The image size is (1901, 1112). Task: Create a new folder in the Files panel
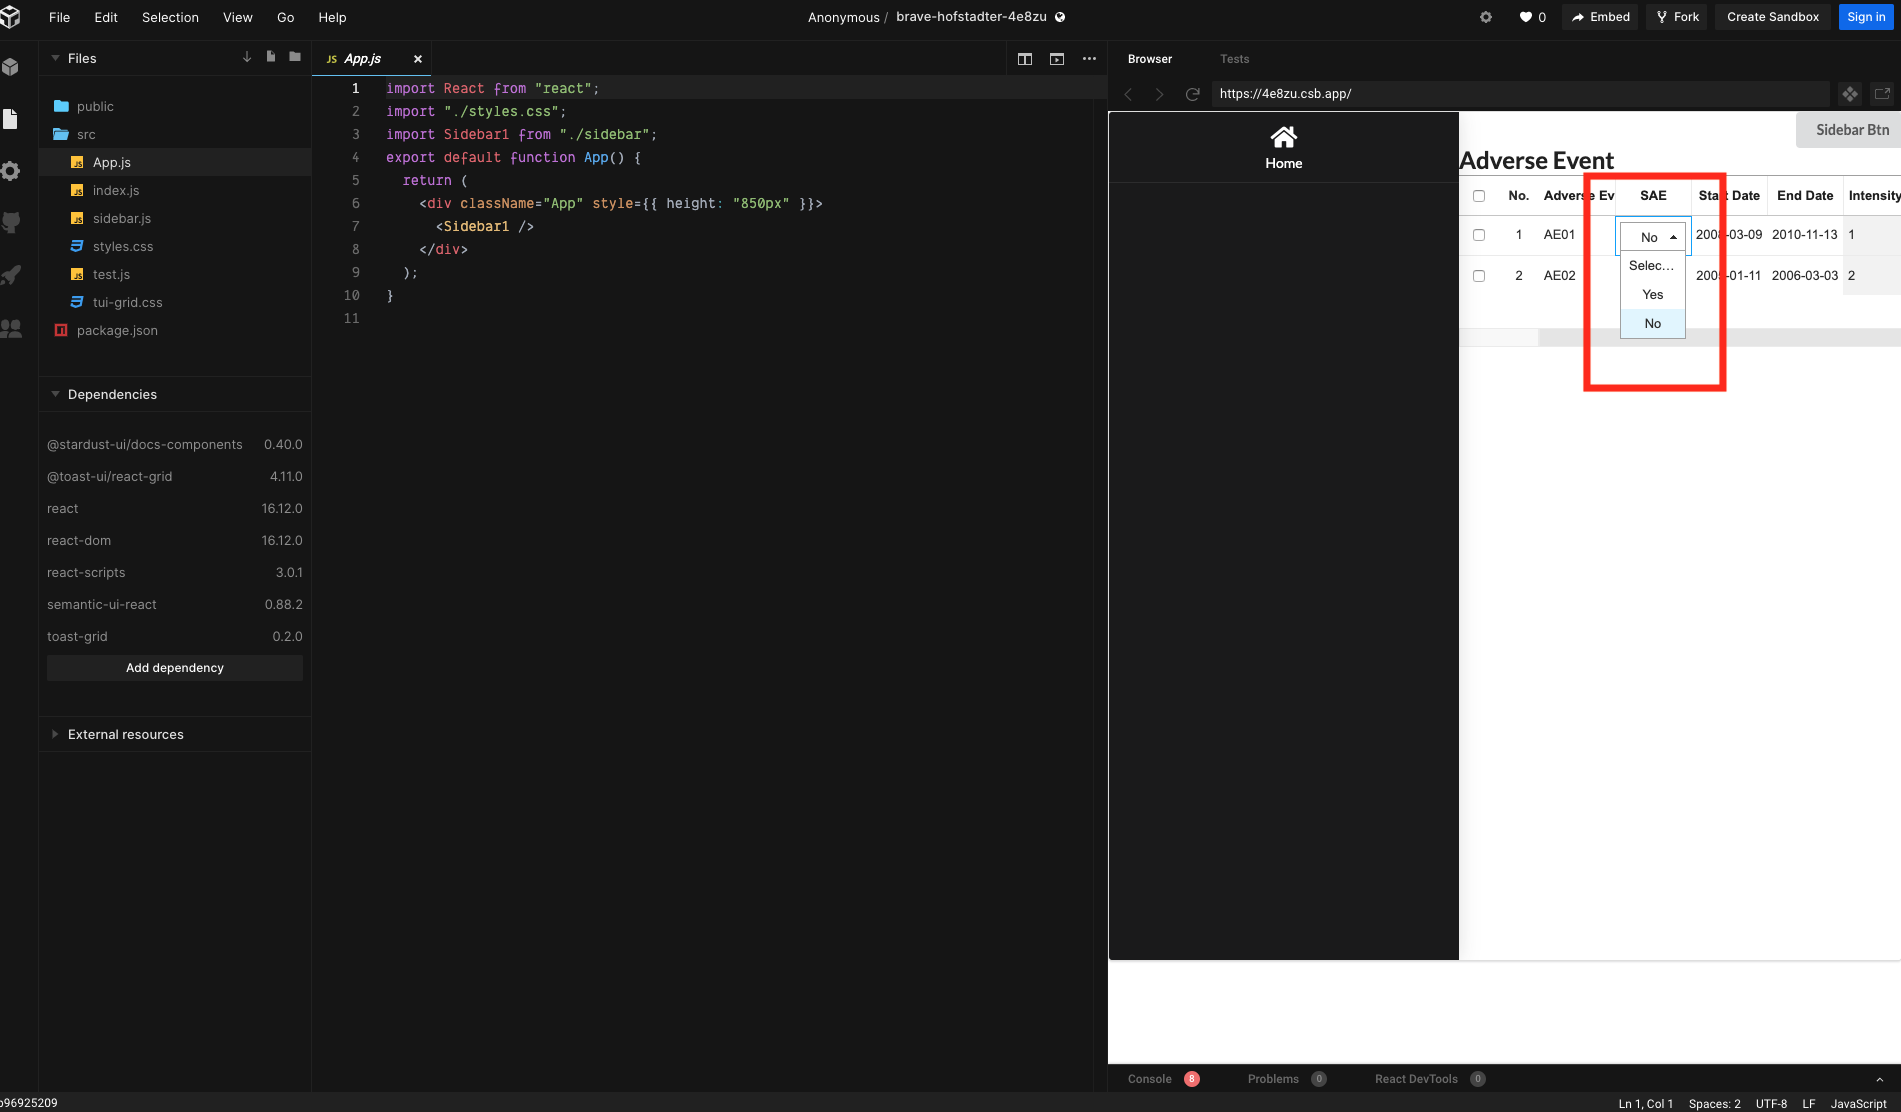[x=294, y=56]
